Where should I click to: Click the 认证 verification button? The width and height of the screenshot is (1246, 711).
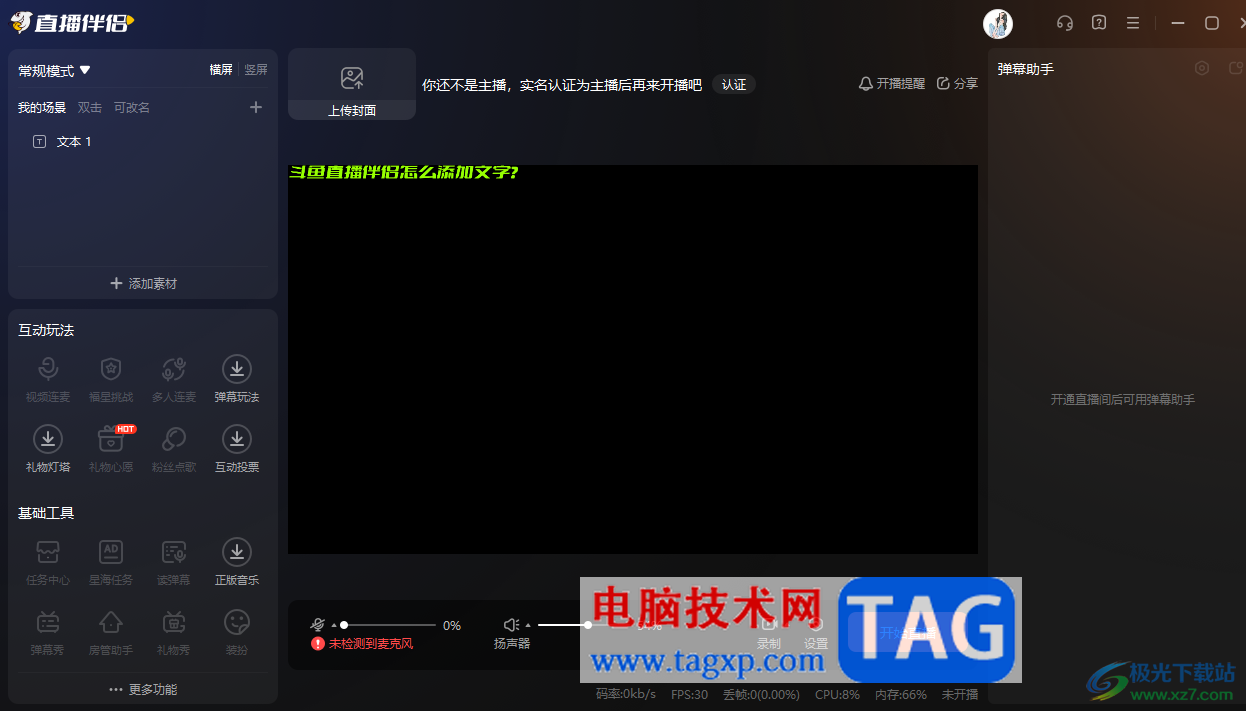click(734, 85)
